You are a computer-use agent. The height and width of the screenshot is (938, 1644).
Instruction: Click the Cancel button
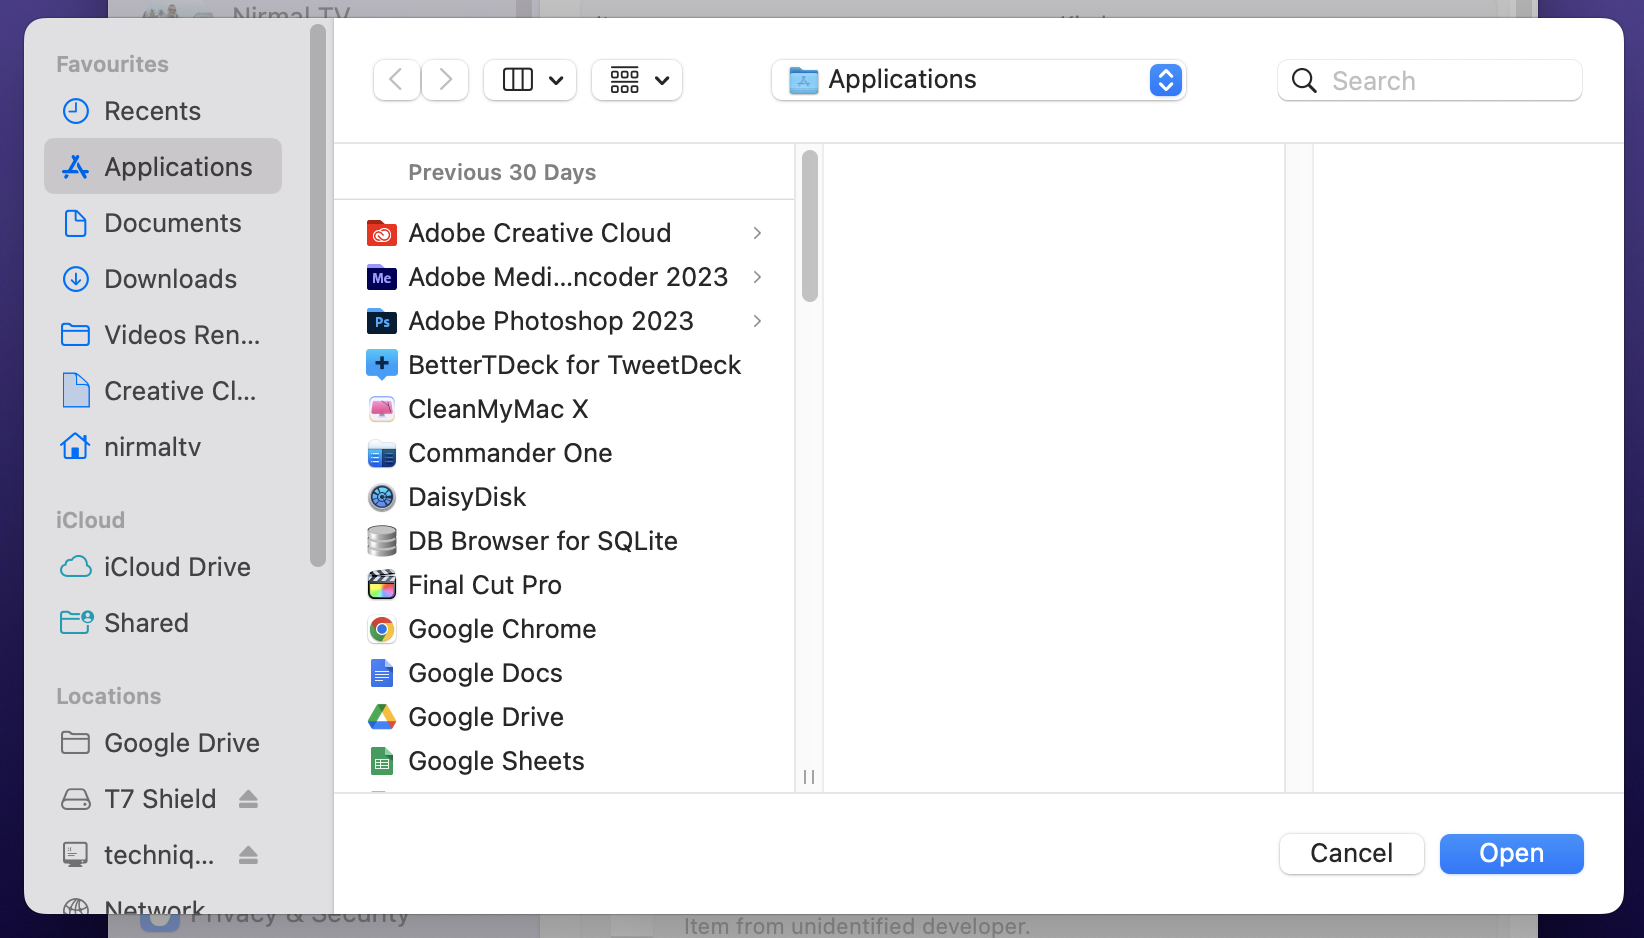[x=1352, y=854]
